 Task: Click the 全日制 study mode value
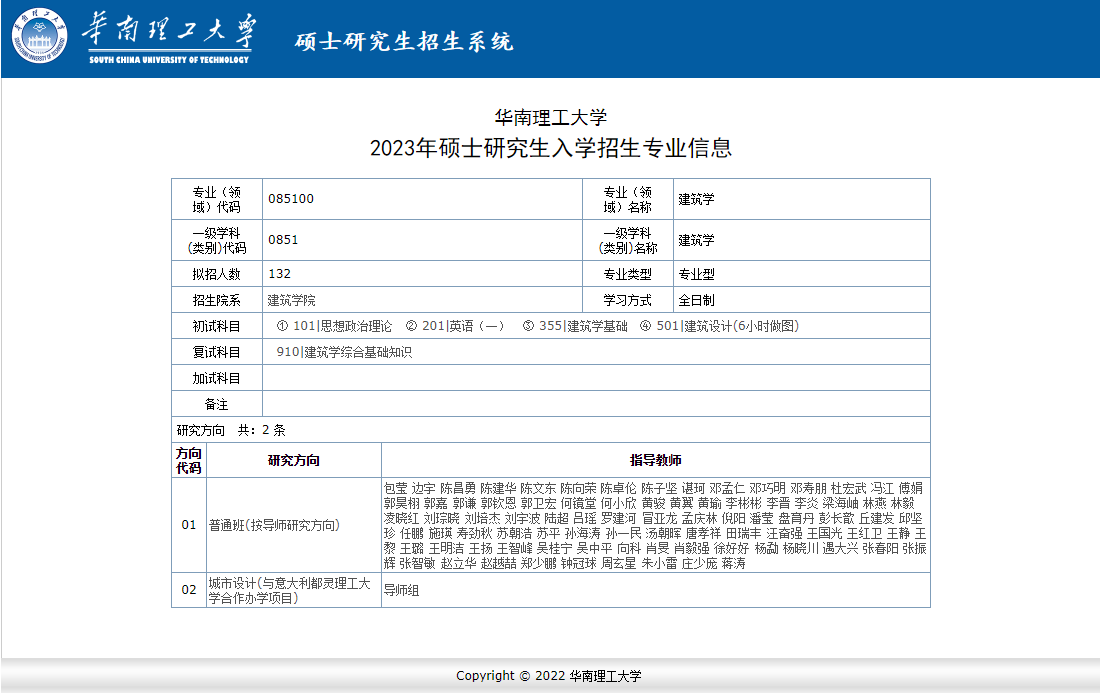696,300
